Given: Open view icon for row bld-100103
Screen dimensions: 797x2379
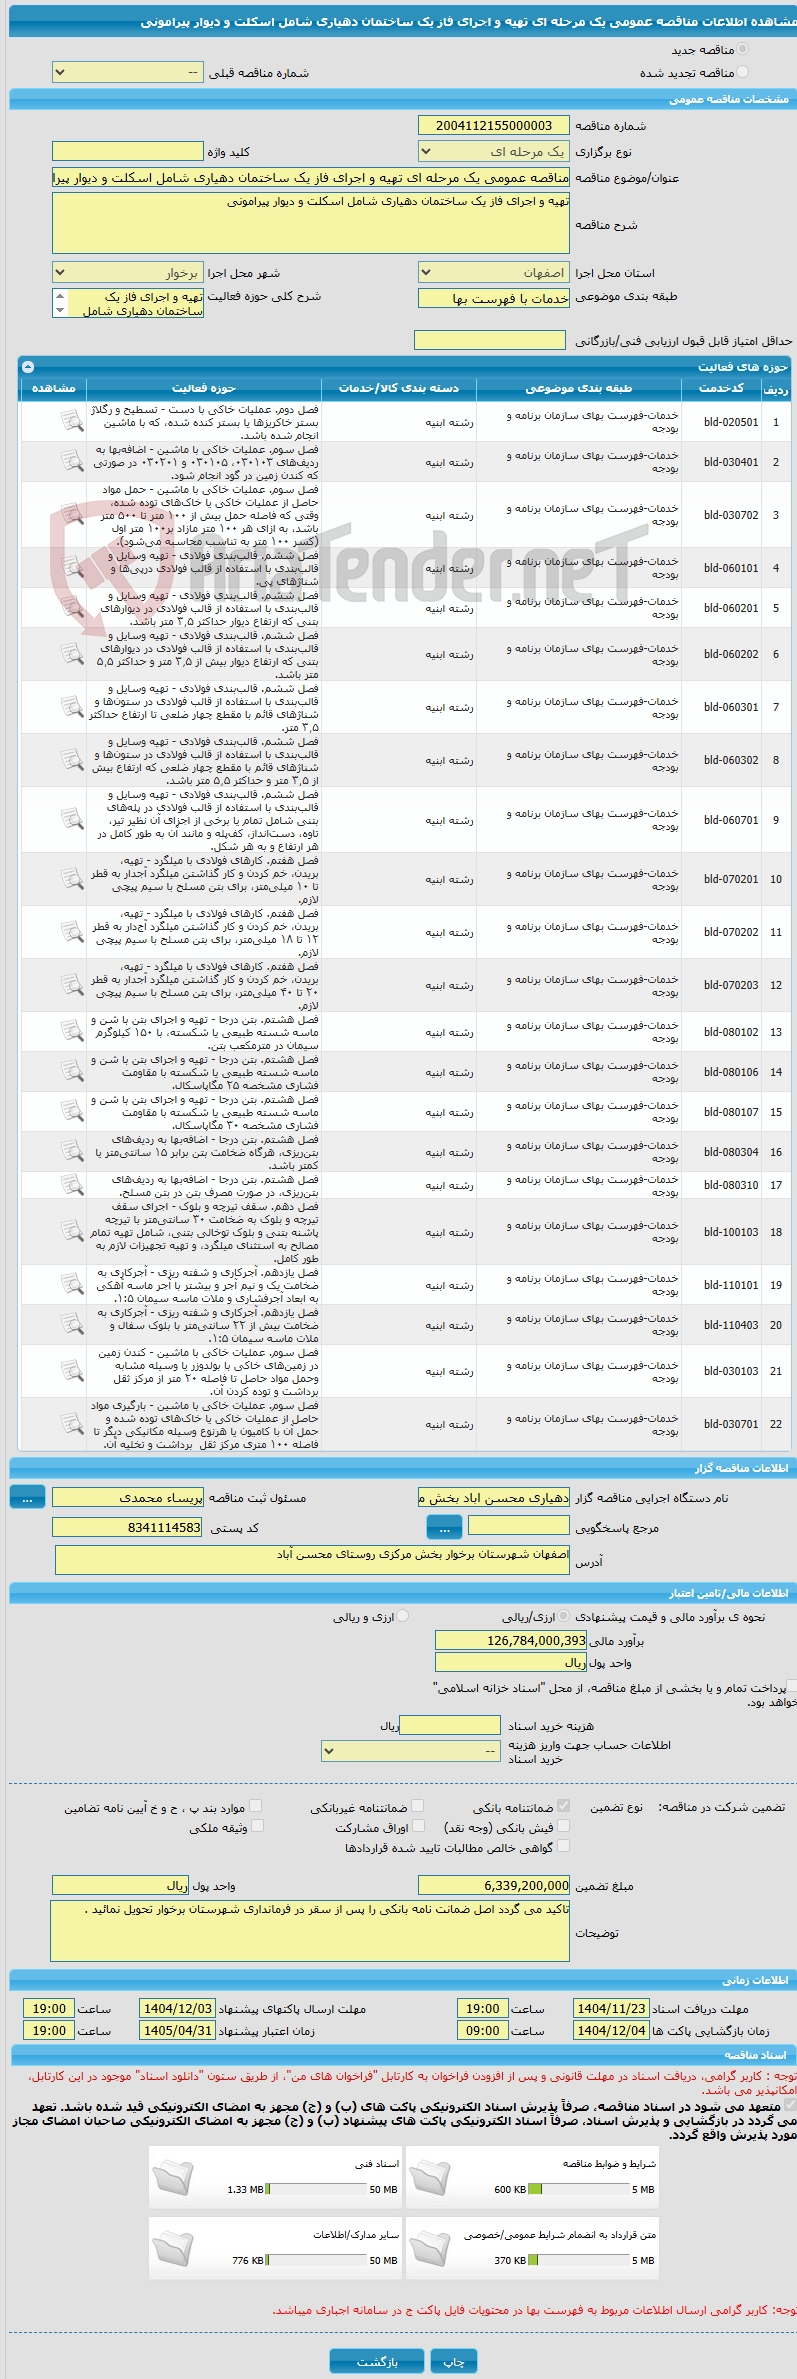Looking at the screenshot, I should (x=71, y=1231).
